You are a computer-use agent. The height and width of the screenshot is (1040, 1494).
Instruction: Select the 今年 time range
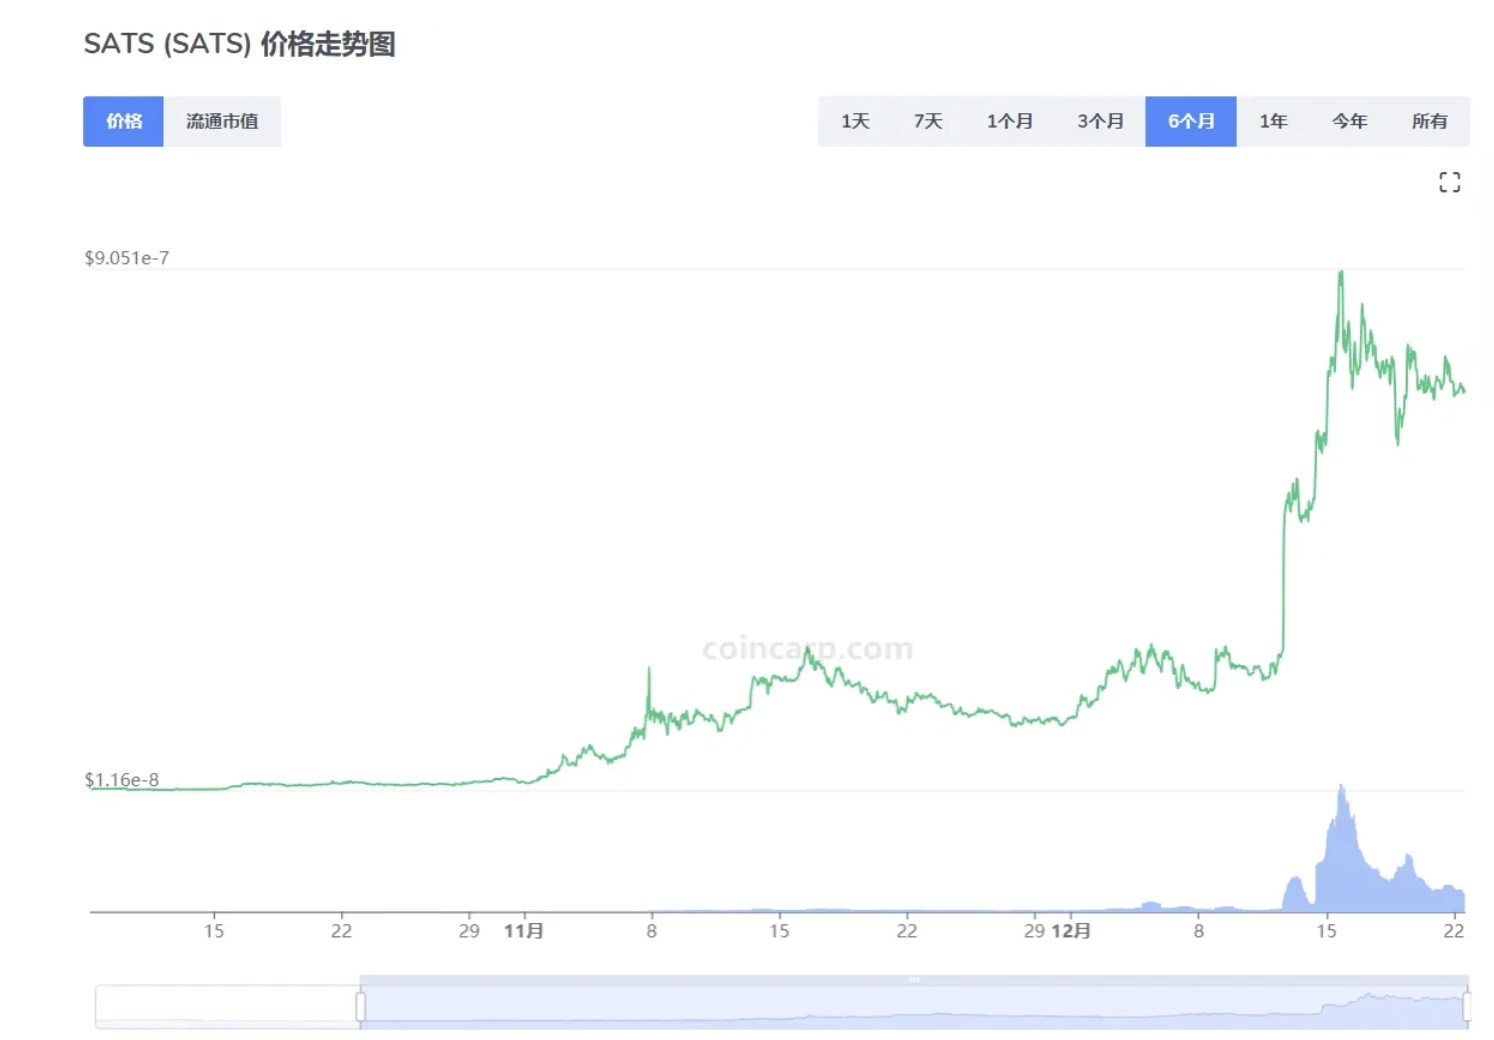tap(1349, 121)
